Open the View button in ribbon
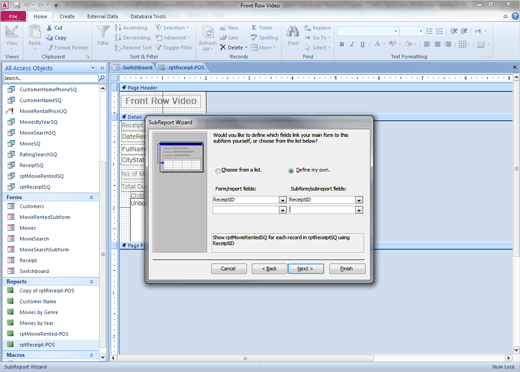 [11, 36]
